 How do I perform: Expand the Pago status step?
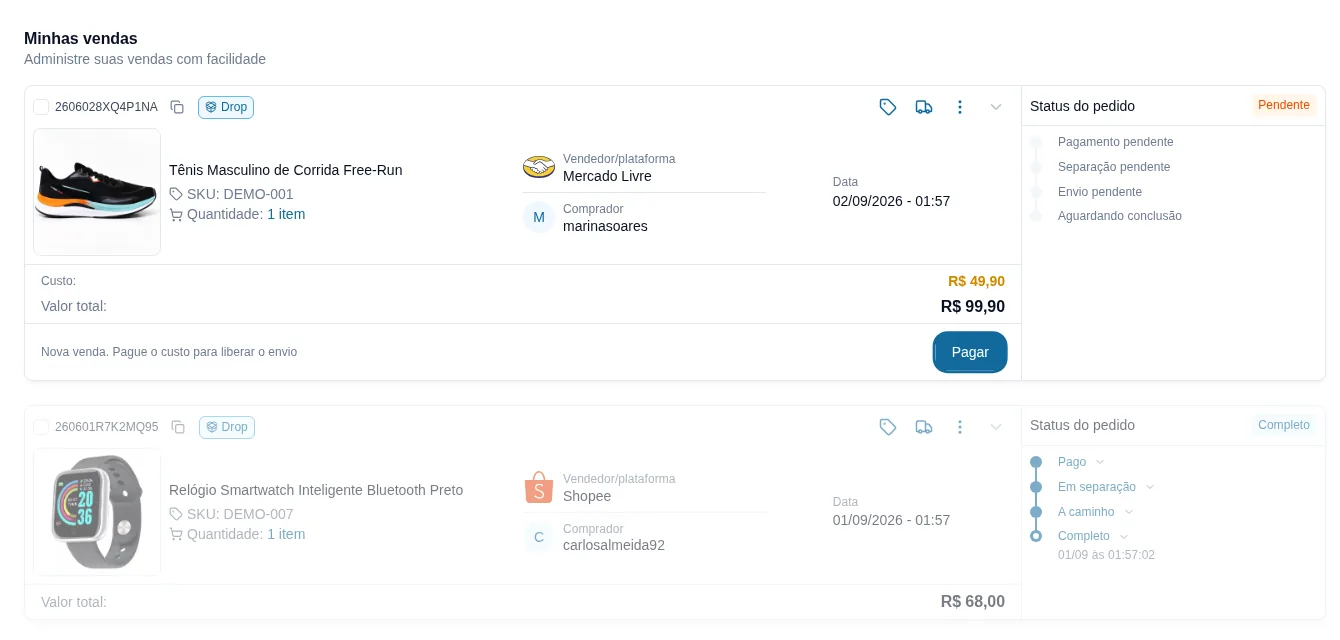(x=1100, y=462)
